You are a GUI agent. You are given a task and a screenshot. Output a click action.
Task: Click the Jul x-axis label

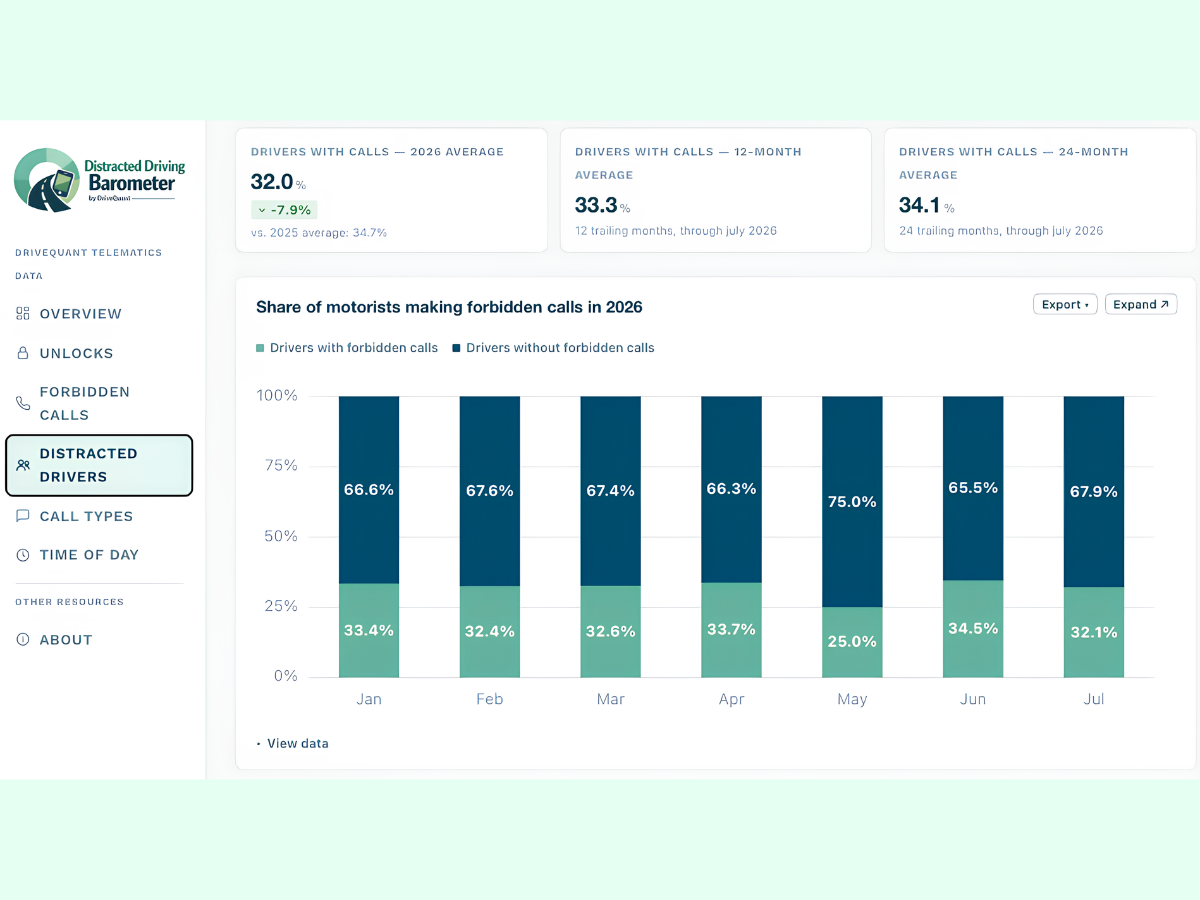1094,699
